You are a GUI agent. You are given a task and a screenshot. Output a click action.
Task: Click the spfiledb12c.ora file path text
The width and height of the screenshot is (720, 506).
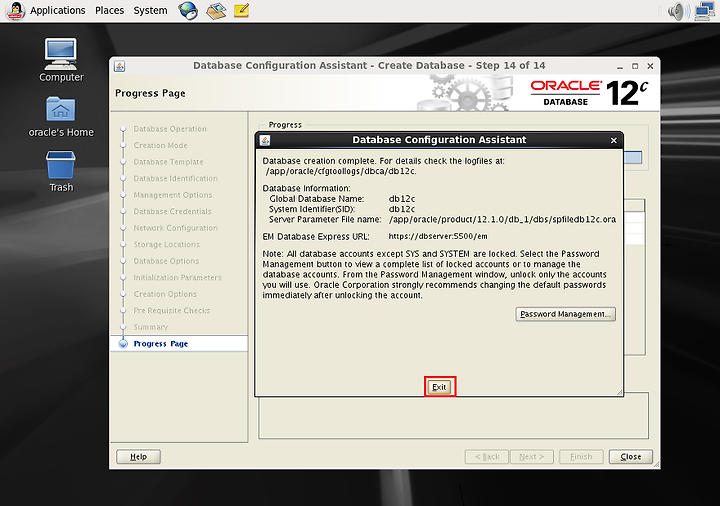pos(502,219)
